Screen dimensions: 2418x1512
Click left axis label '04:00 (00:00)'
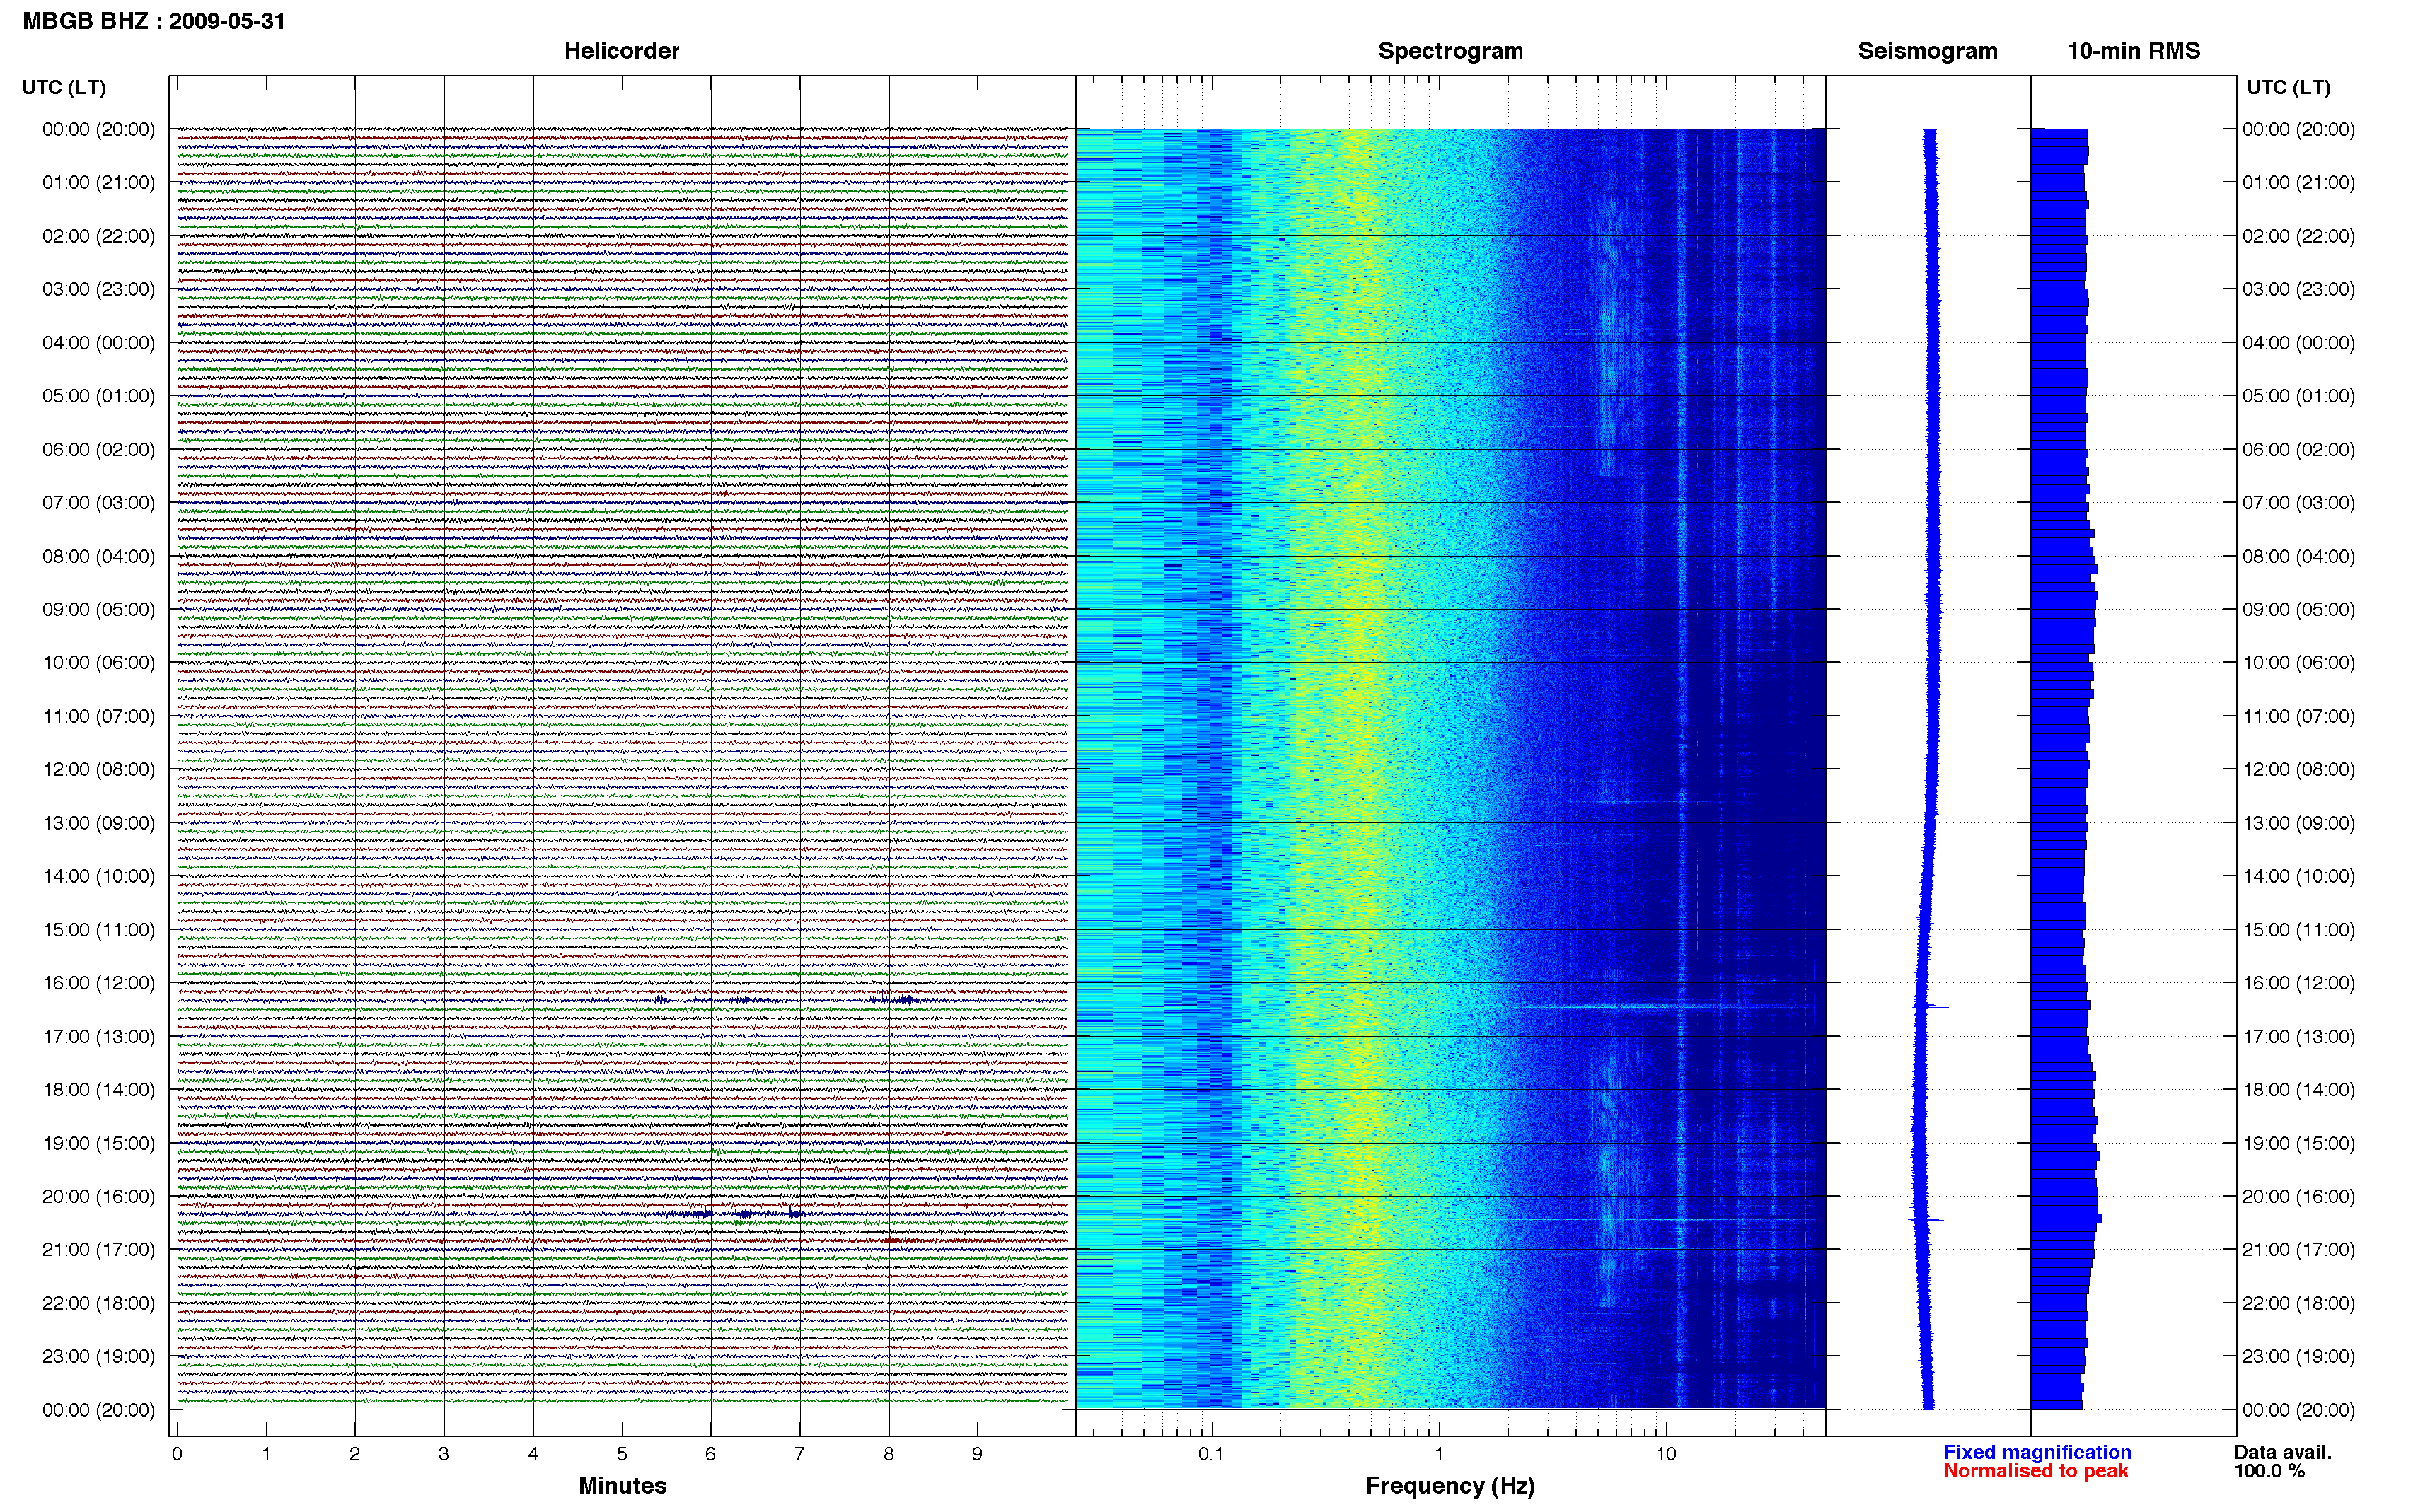[x=98, y=343]
